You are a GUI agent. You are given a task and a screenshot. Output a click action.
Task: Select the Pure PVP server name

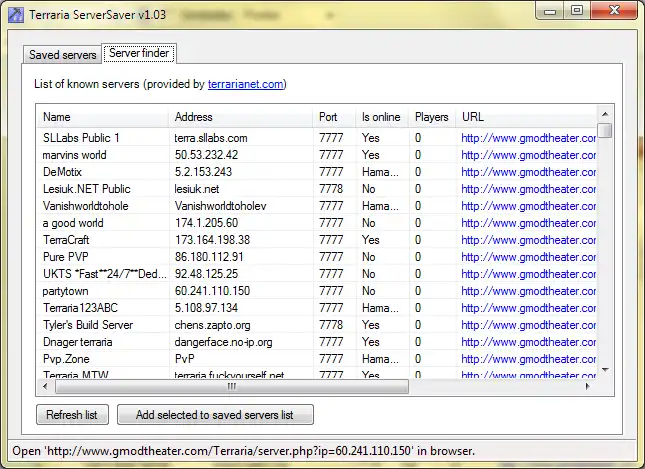(x=66, y=257)
